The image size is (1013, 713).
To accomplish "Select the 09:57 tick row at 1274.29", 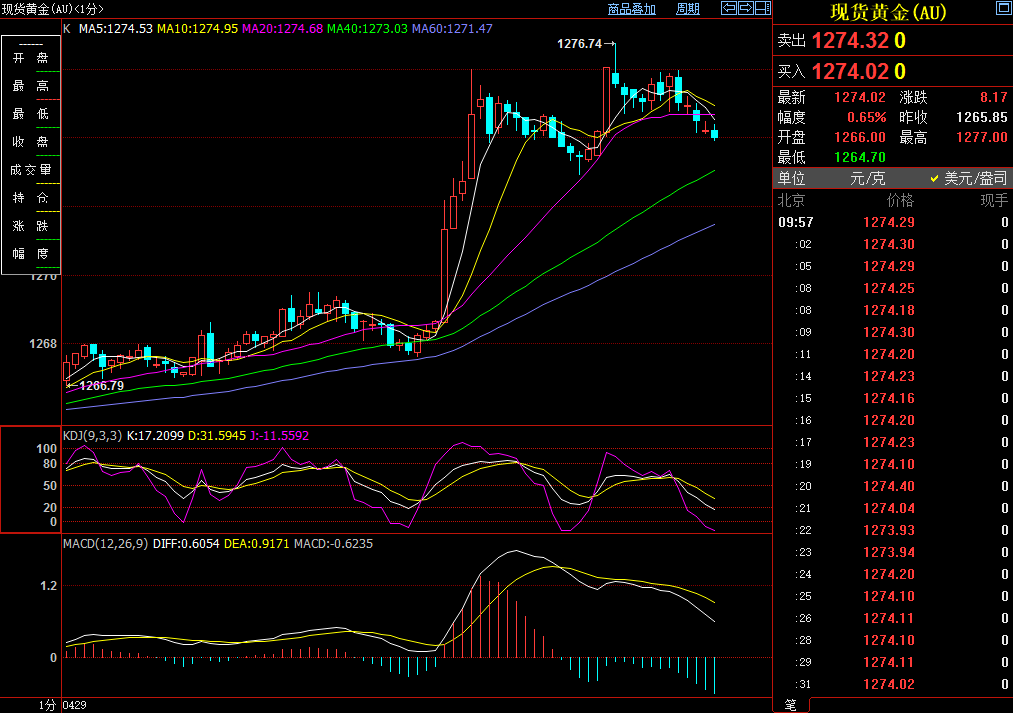I will pos(891,222).
